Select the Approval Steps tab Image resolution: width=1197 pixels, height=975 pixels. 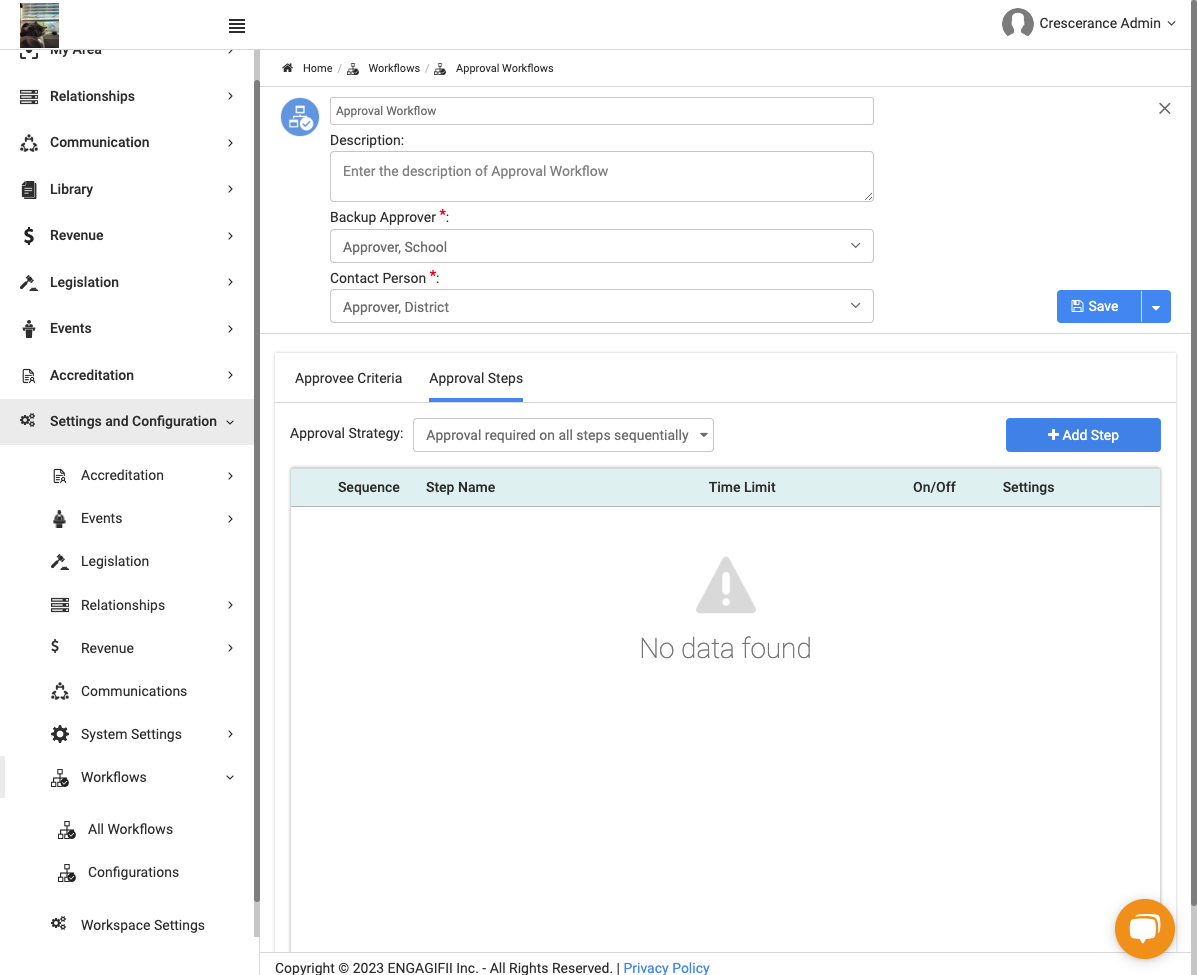tap(476, 379)
